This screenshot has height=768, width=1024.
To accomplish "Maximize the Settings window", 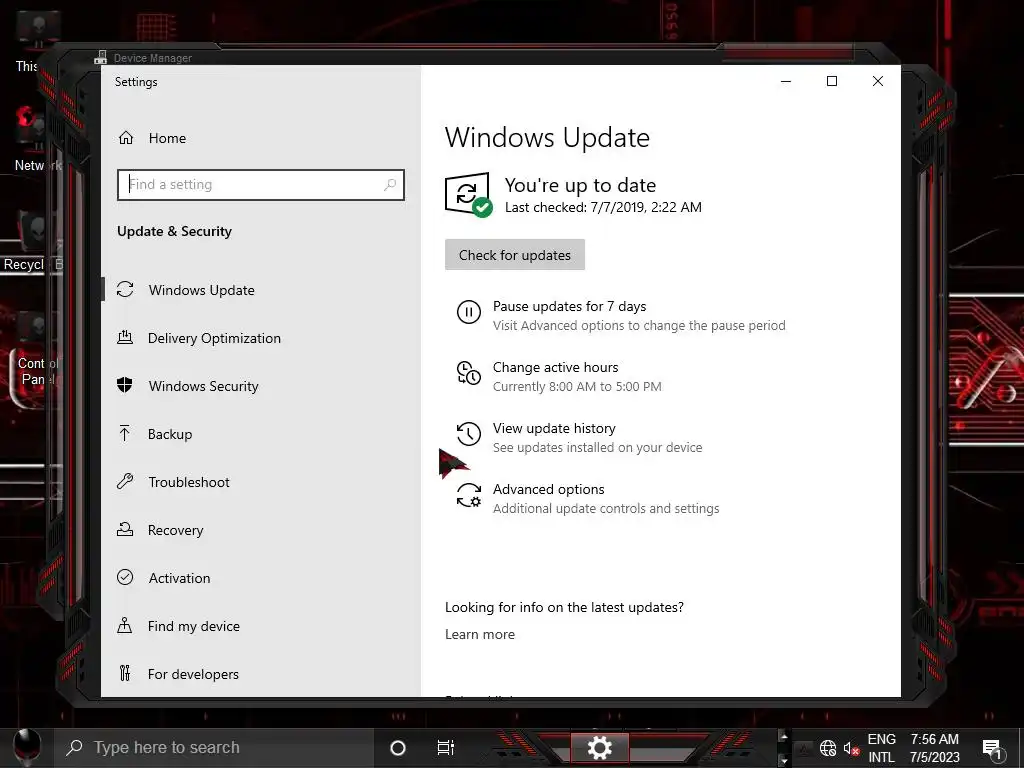I will (x=832, y=81).
